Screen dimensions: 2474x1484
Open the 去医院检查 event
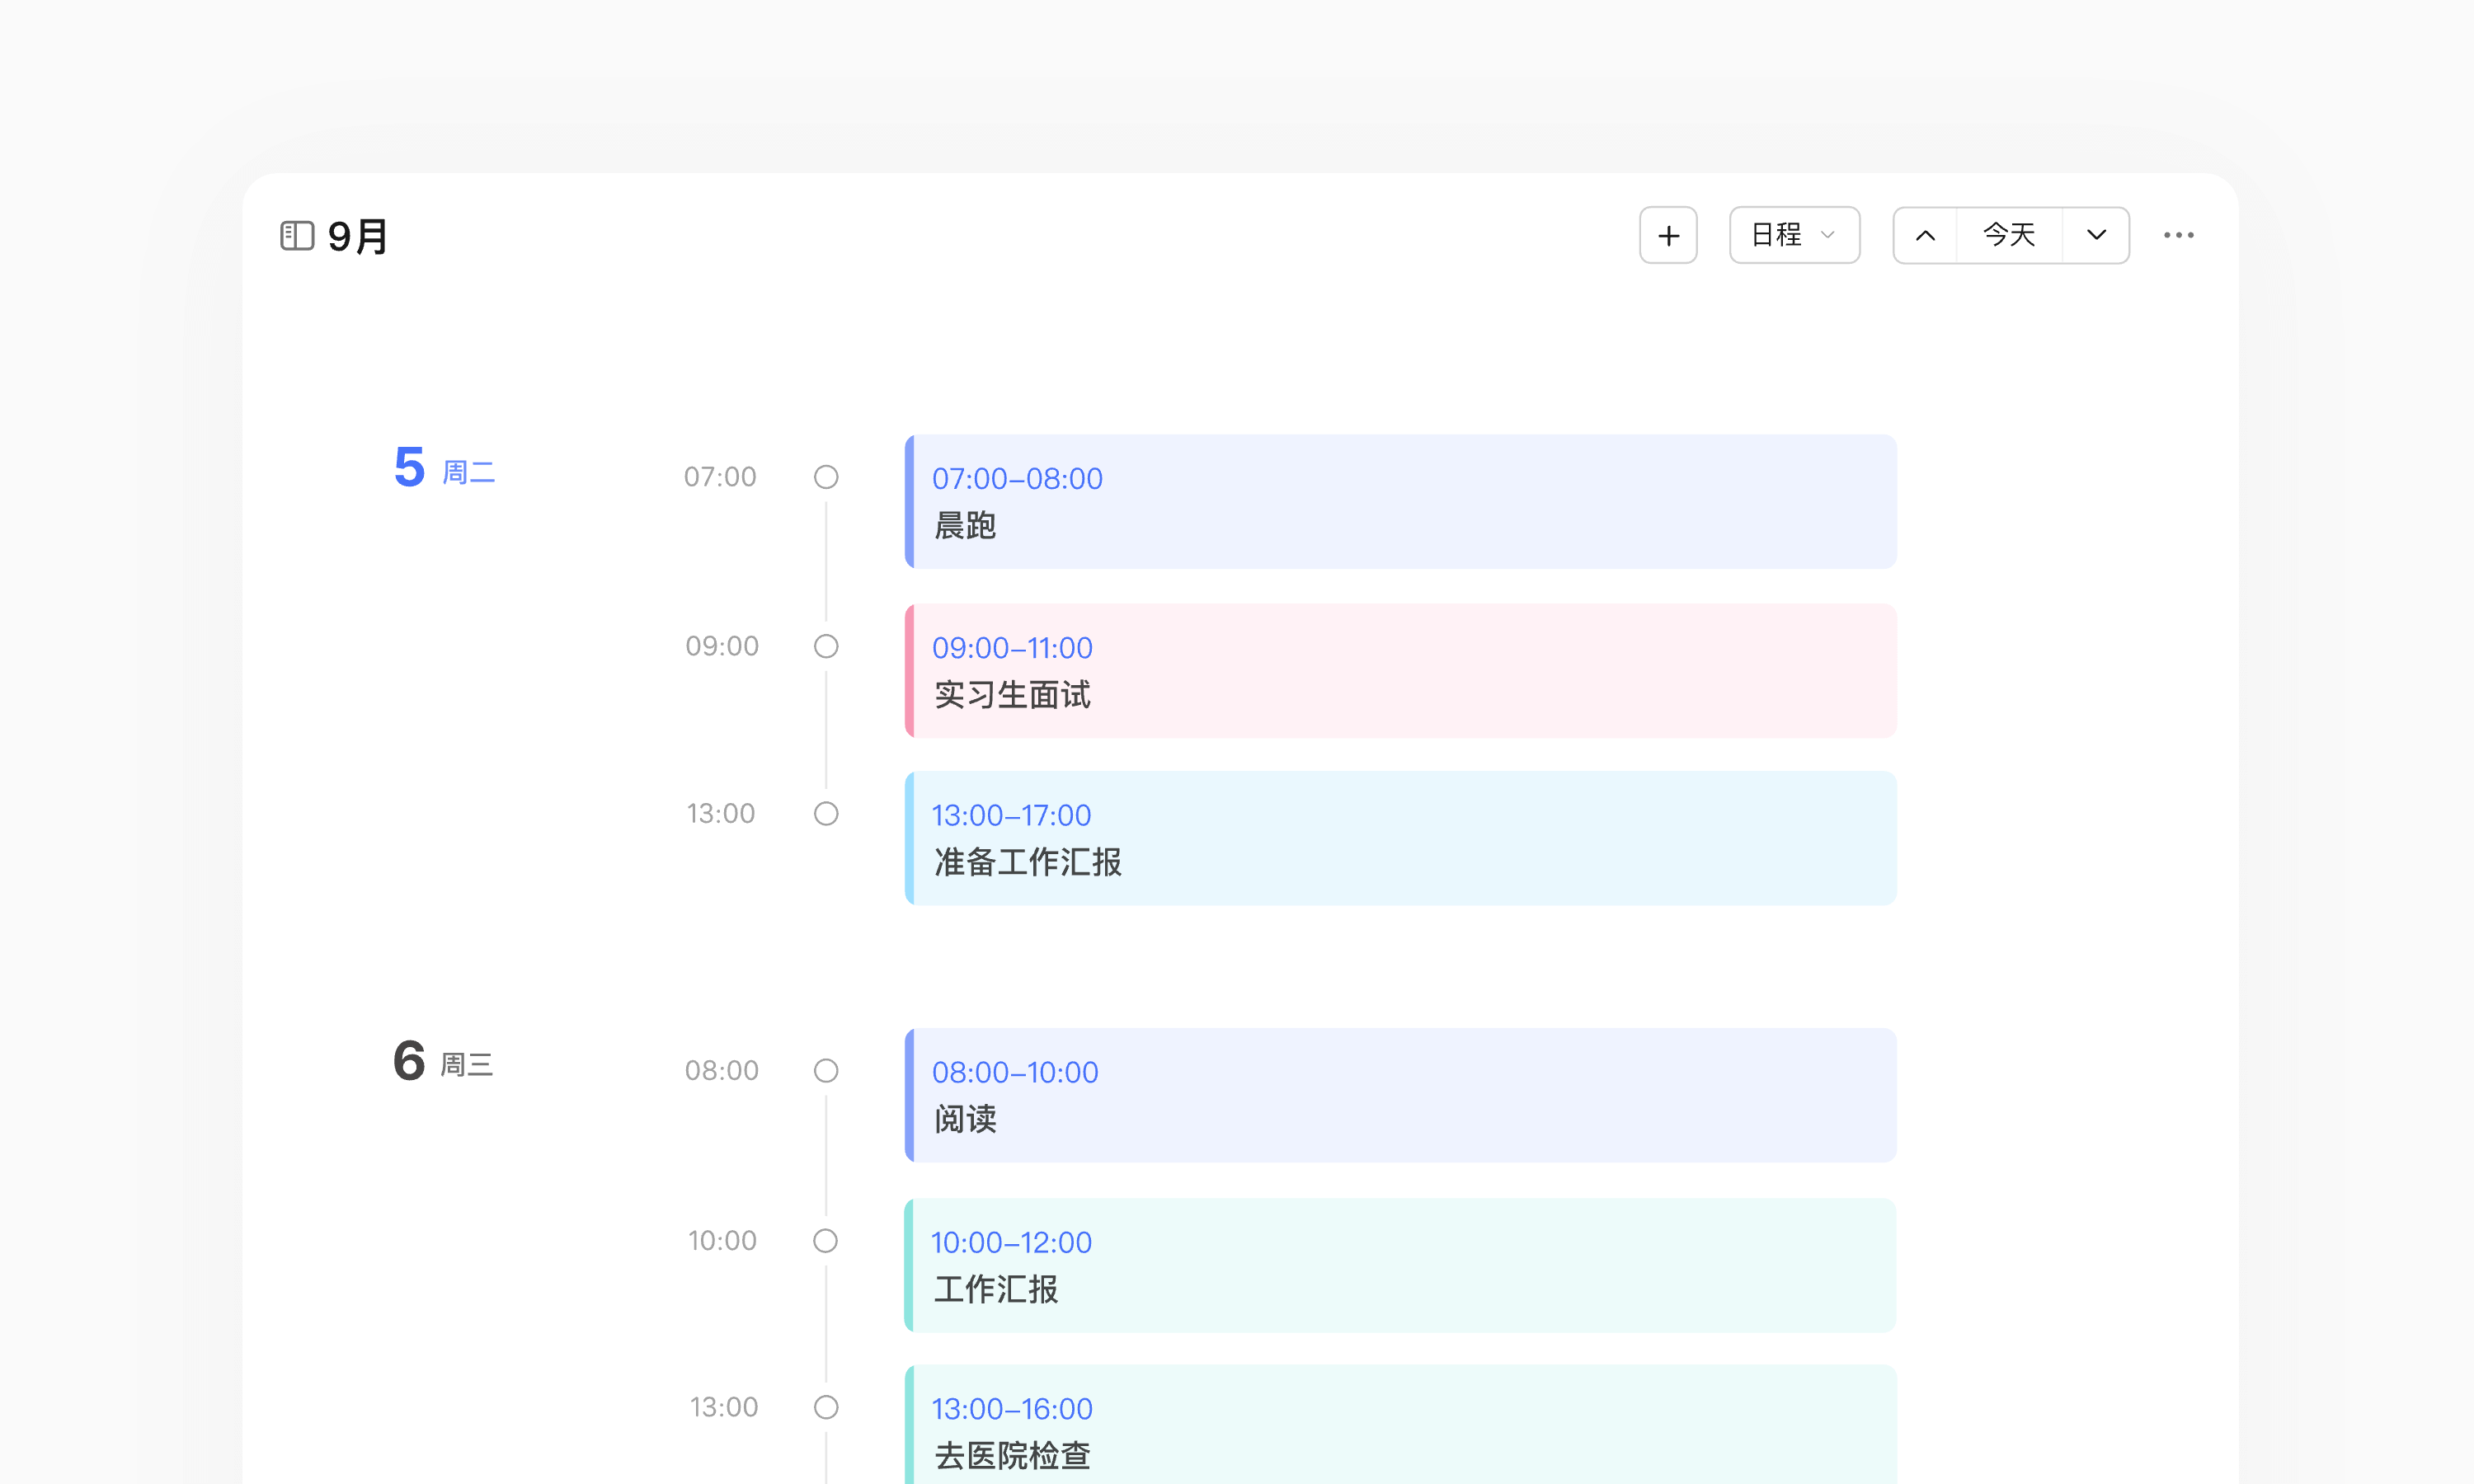[1400, 1430]
